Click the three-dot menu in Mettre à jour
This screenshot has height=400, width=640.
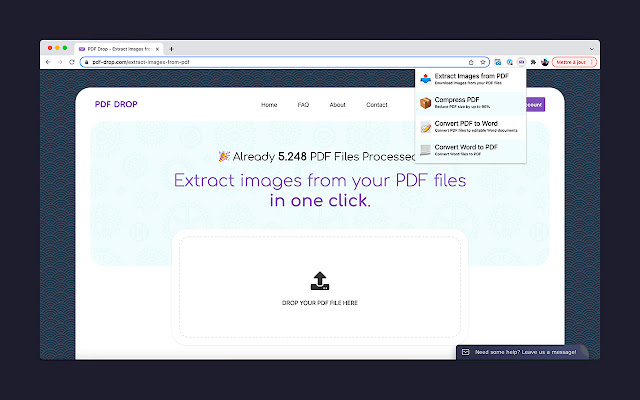pyautogui.click(x=591, y=62)
